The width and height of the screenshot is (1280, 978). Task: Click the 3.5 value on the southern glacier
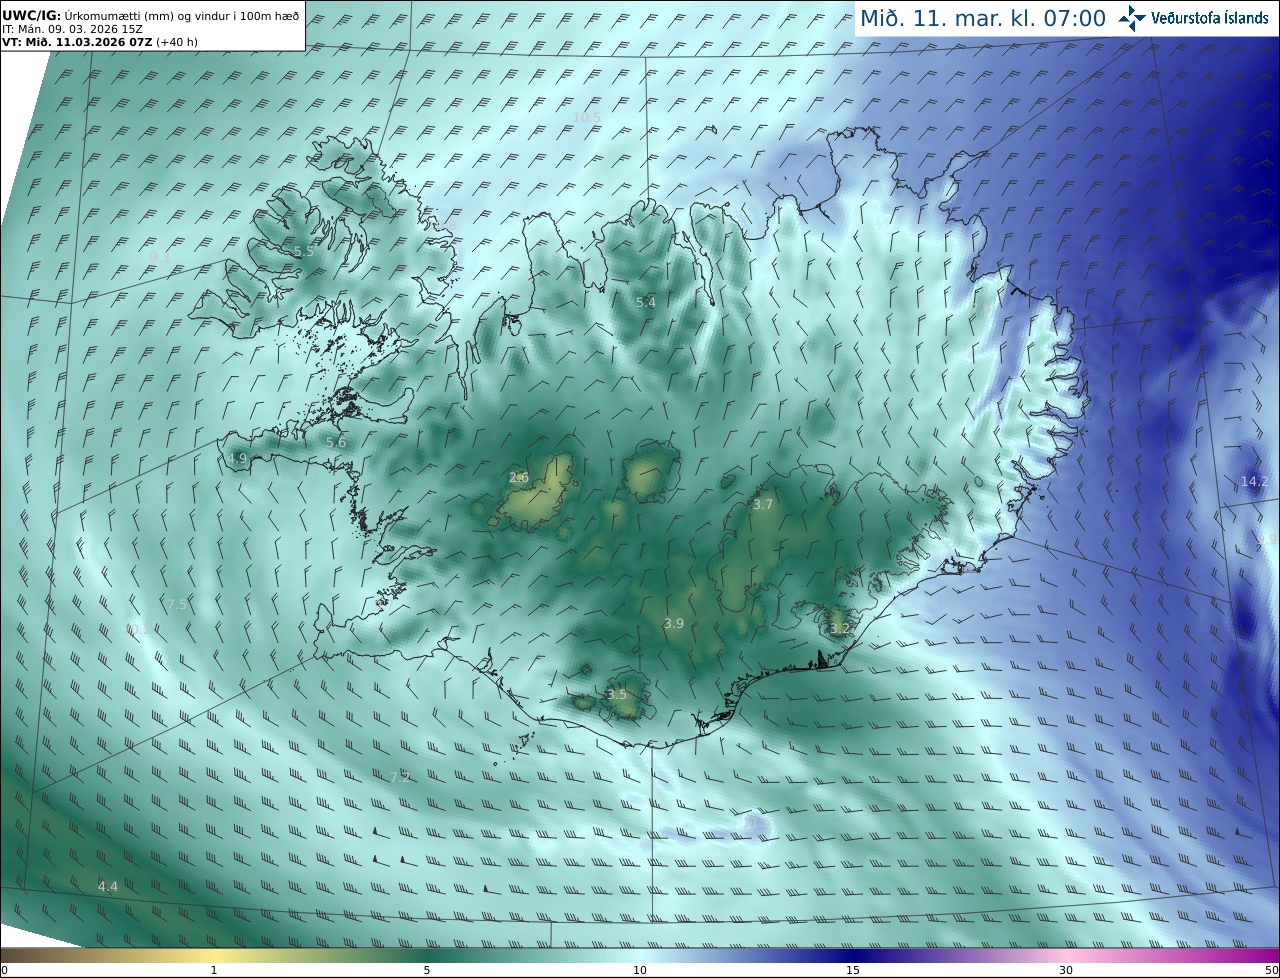point(617,695)
